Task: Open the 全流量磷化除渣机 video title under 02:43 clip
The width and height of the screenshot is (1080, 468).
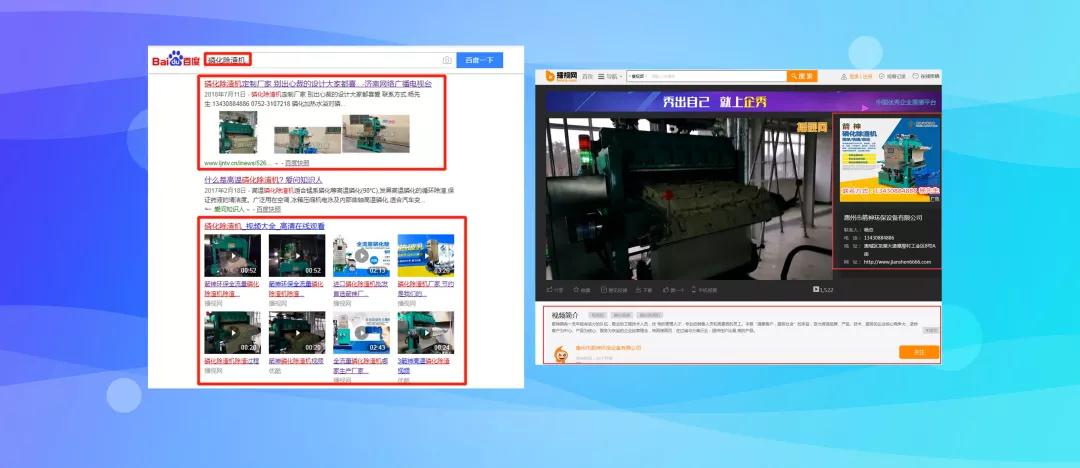Action: [360, 365]
